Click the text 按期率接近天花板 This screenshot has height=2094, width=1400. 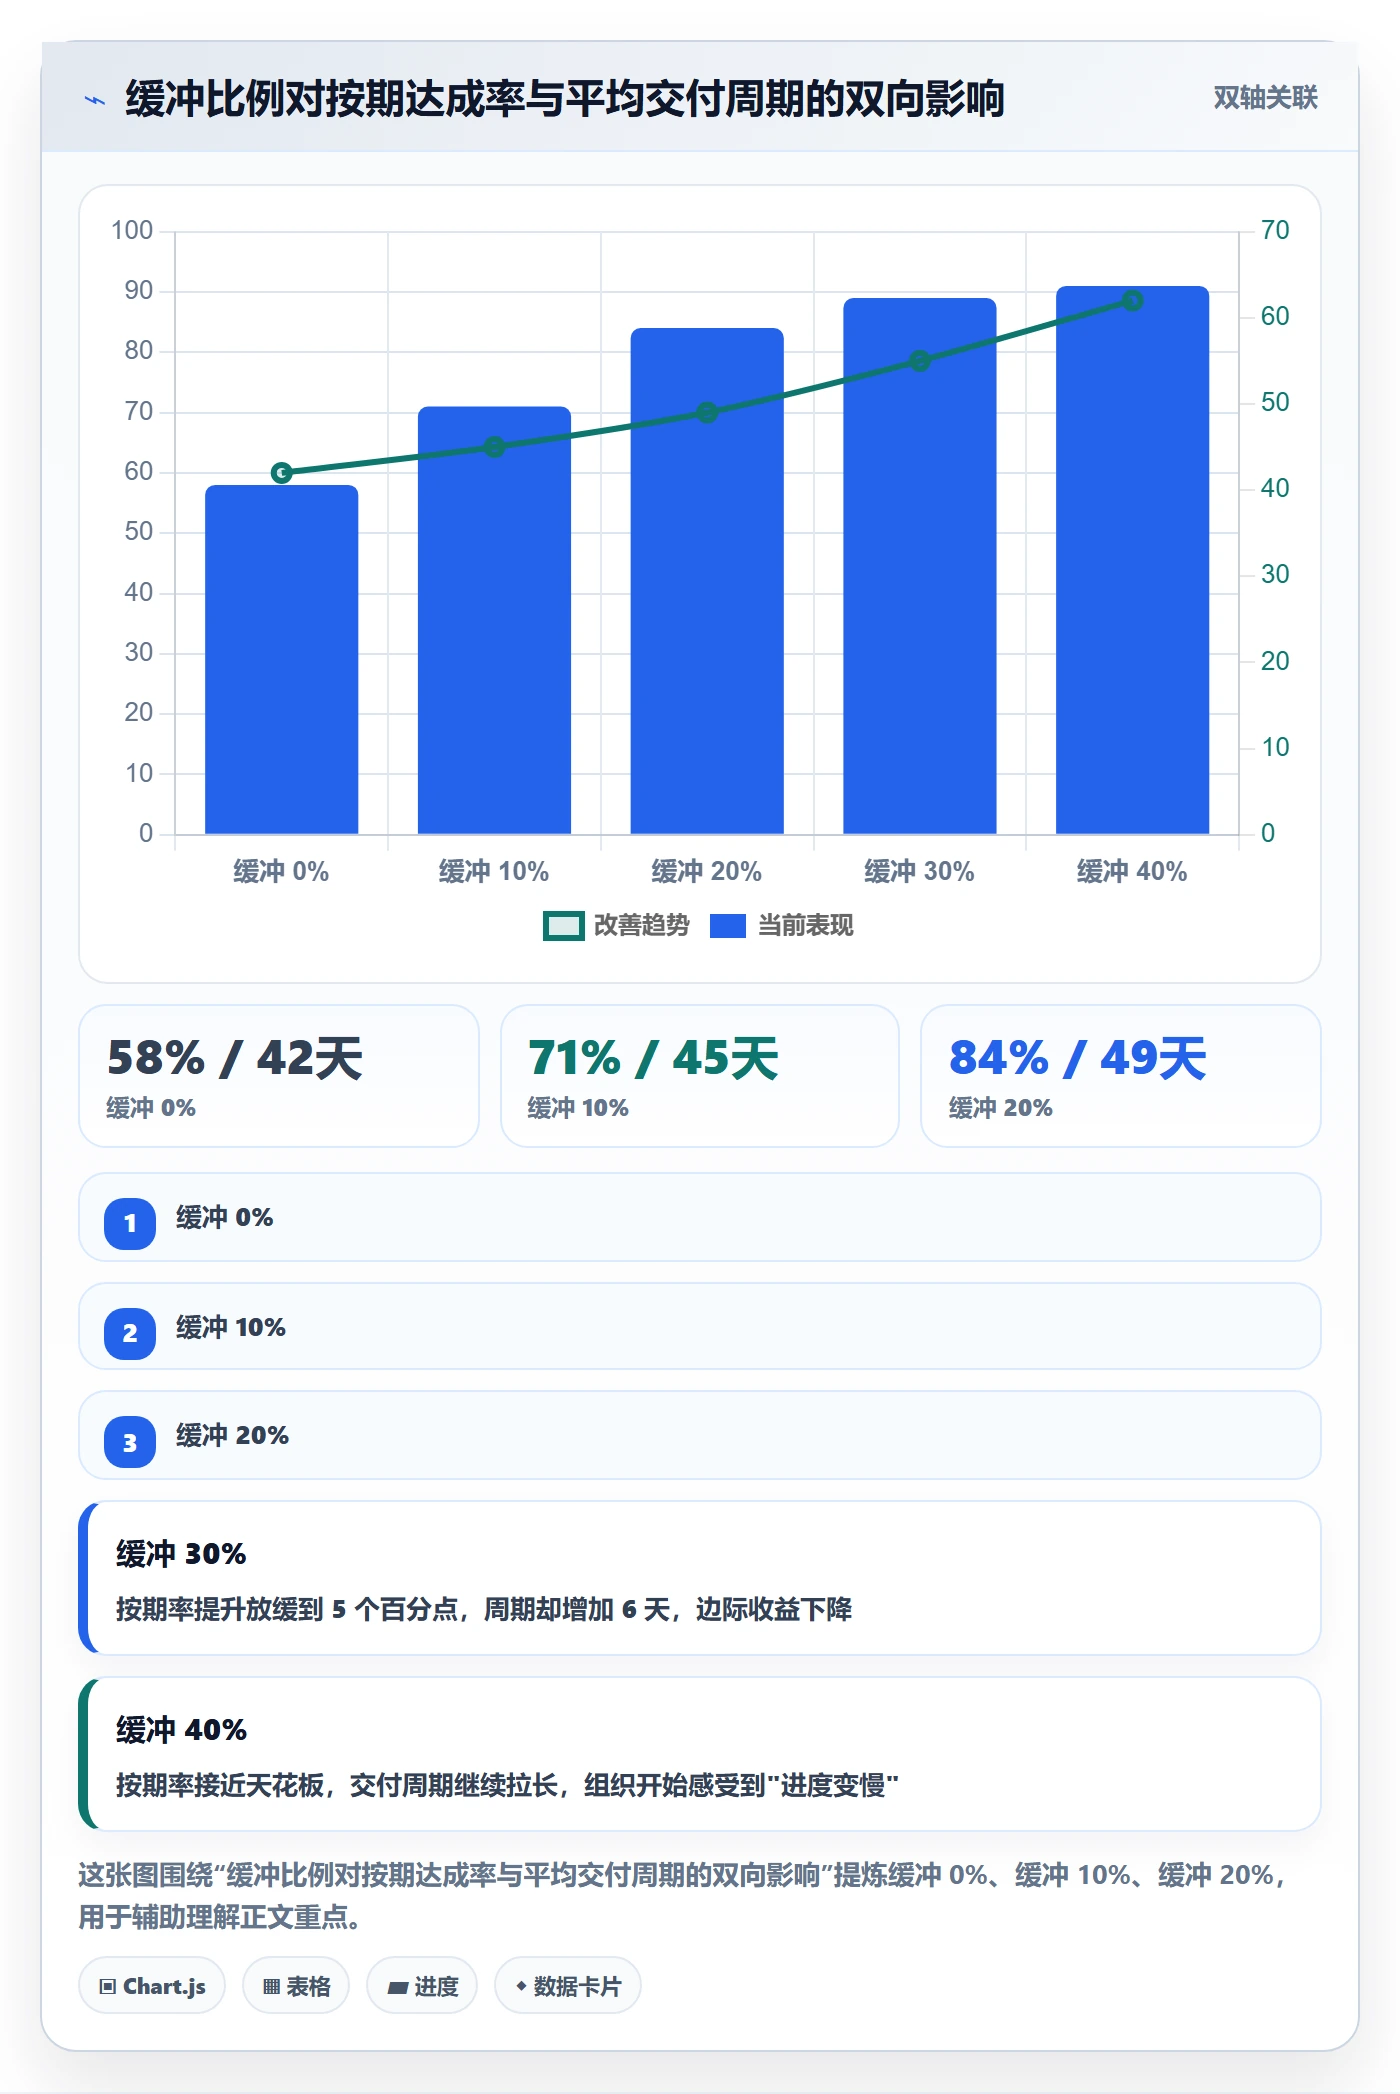[220, 1785]
